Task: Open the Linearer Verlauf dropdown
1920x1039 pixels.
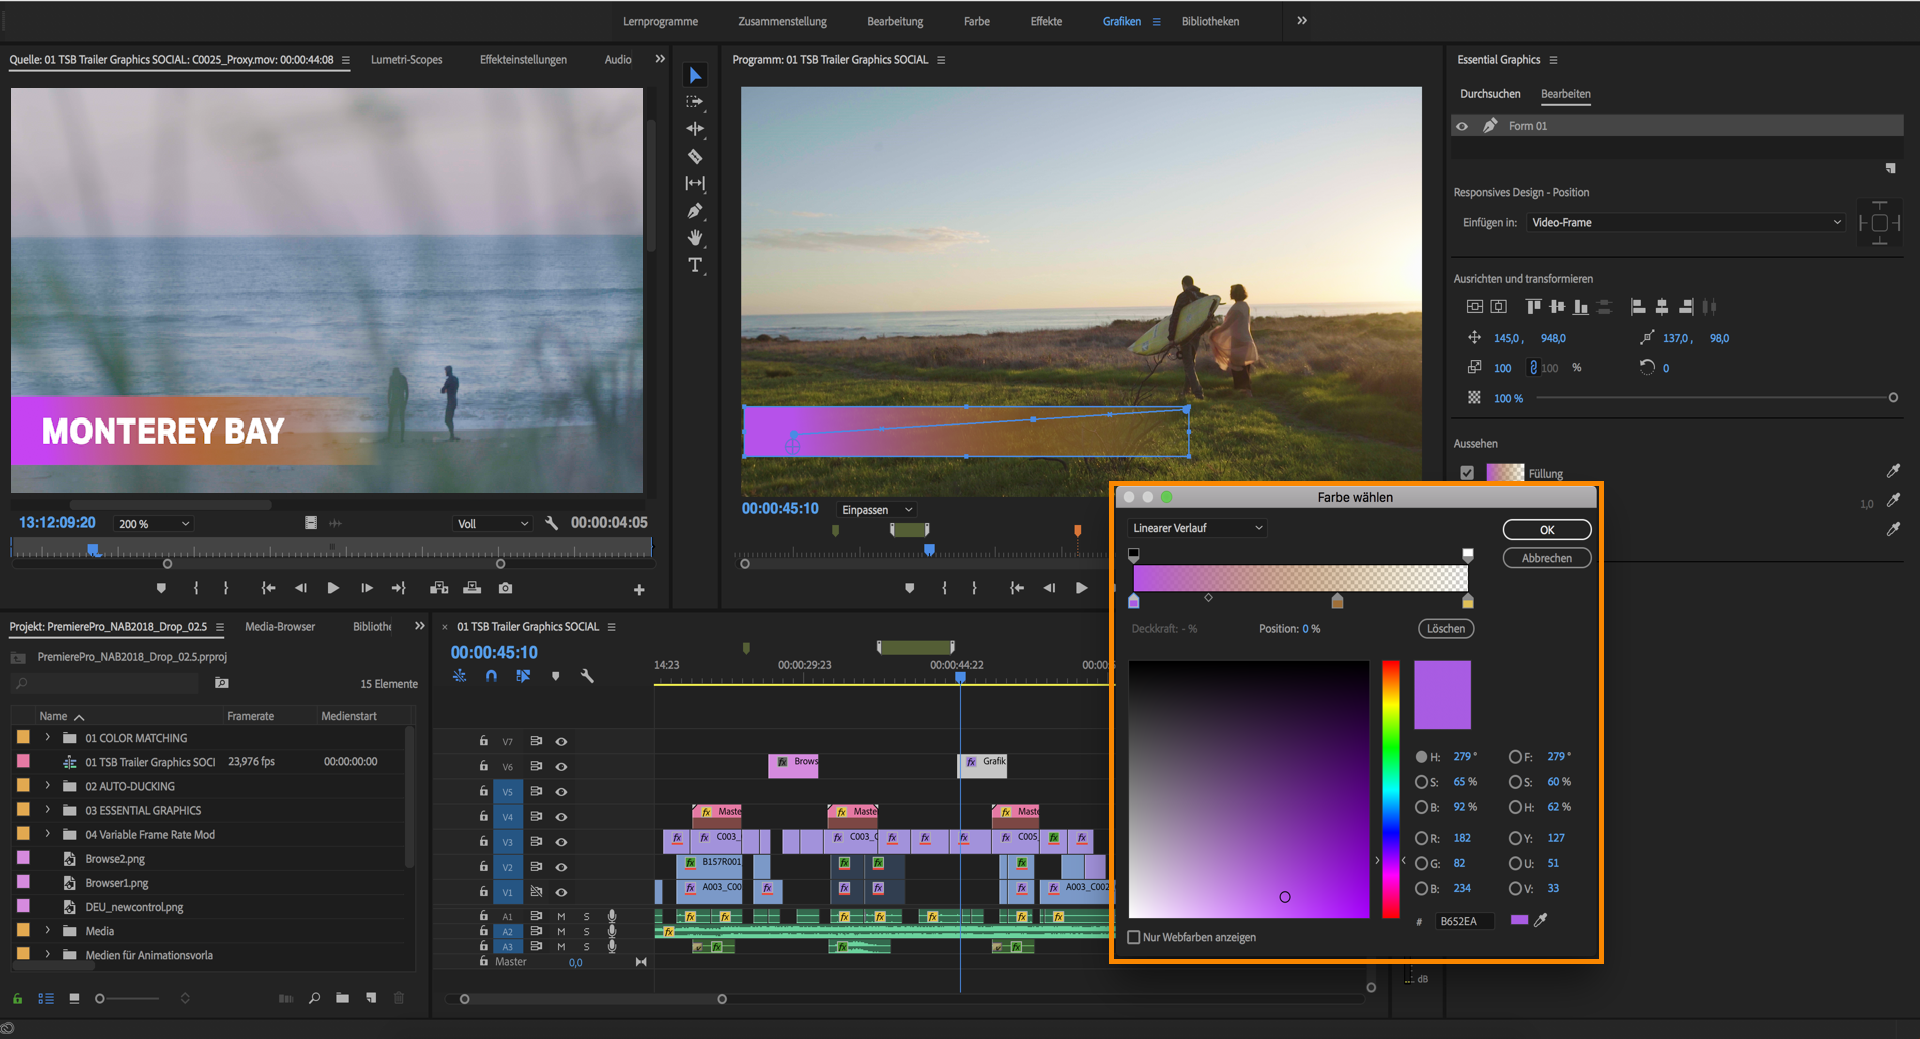Action: click(x=1197, y=528)
